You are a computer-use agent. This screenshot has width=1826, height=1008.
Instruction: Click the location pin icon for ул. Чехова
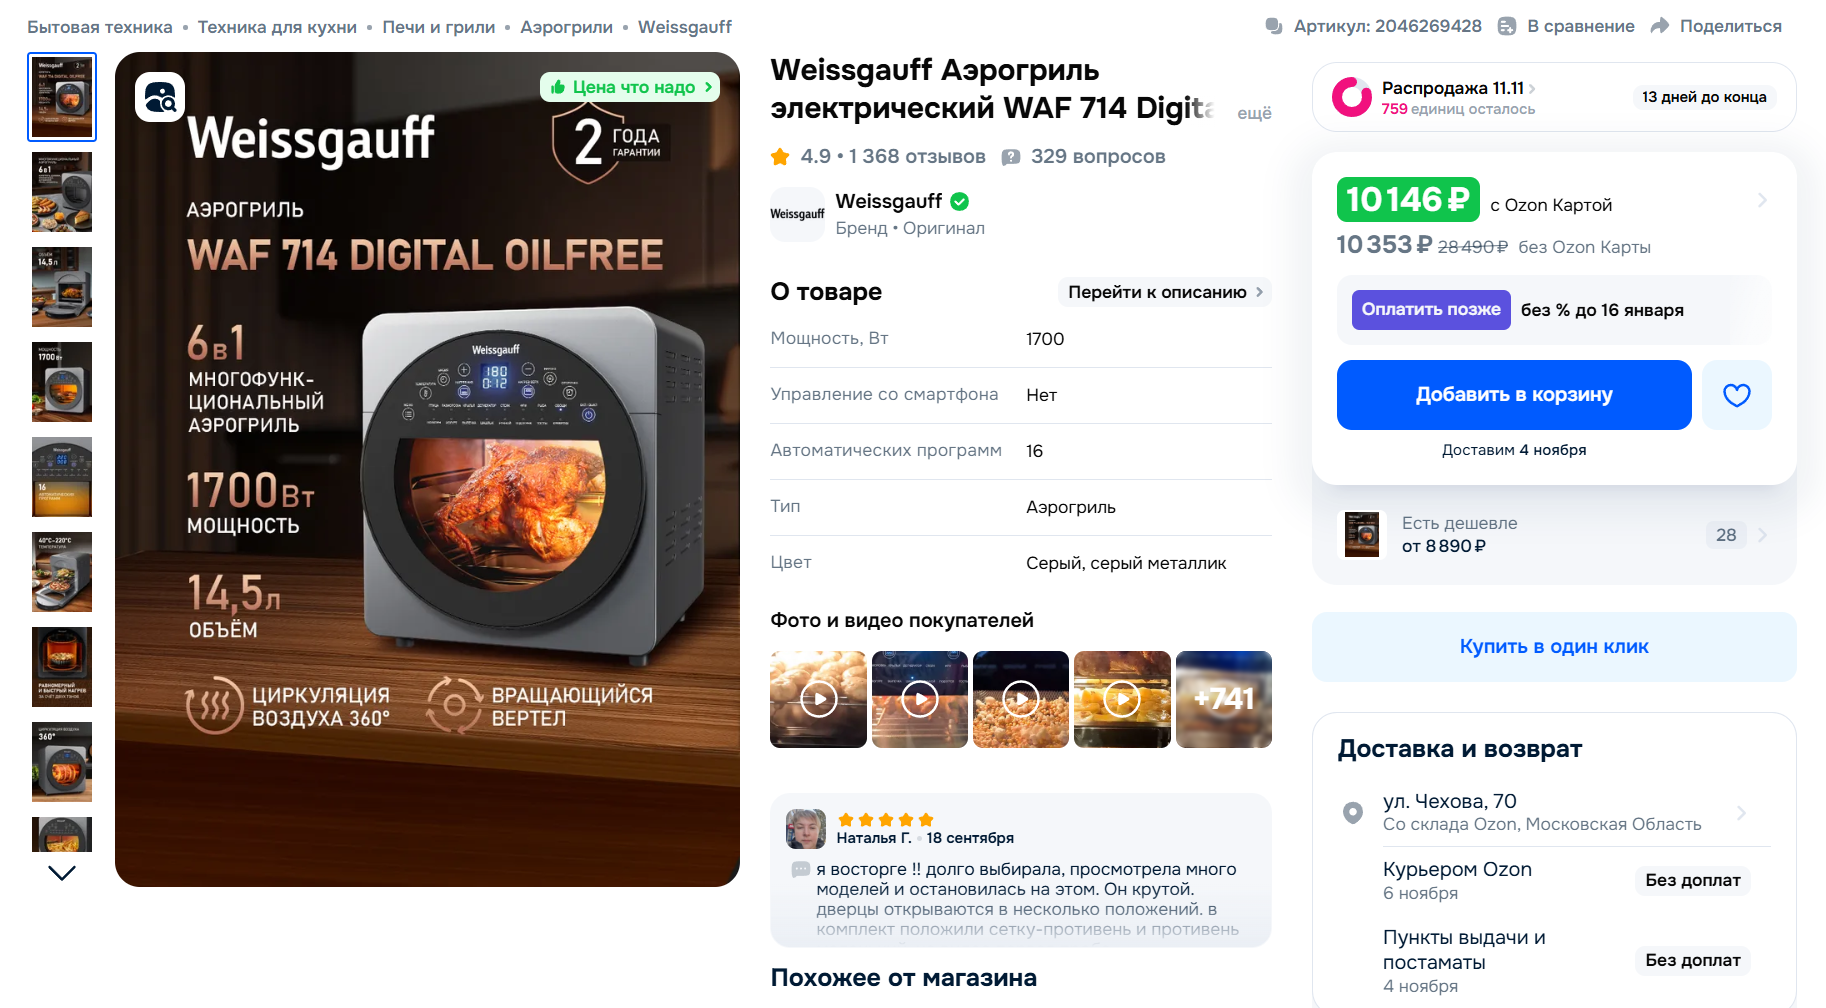tap(1352, 812)
